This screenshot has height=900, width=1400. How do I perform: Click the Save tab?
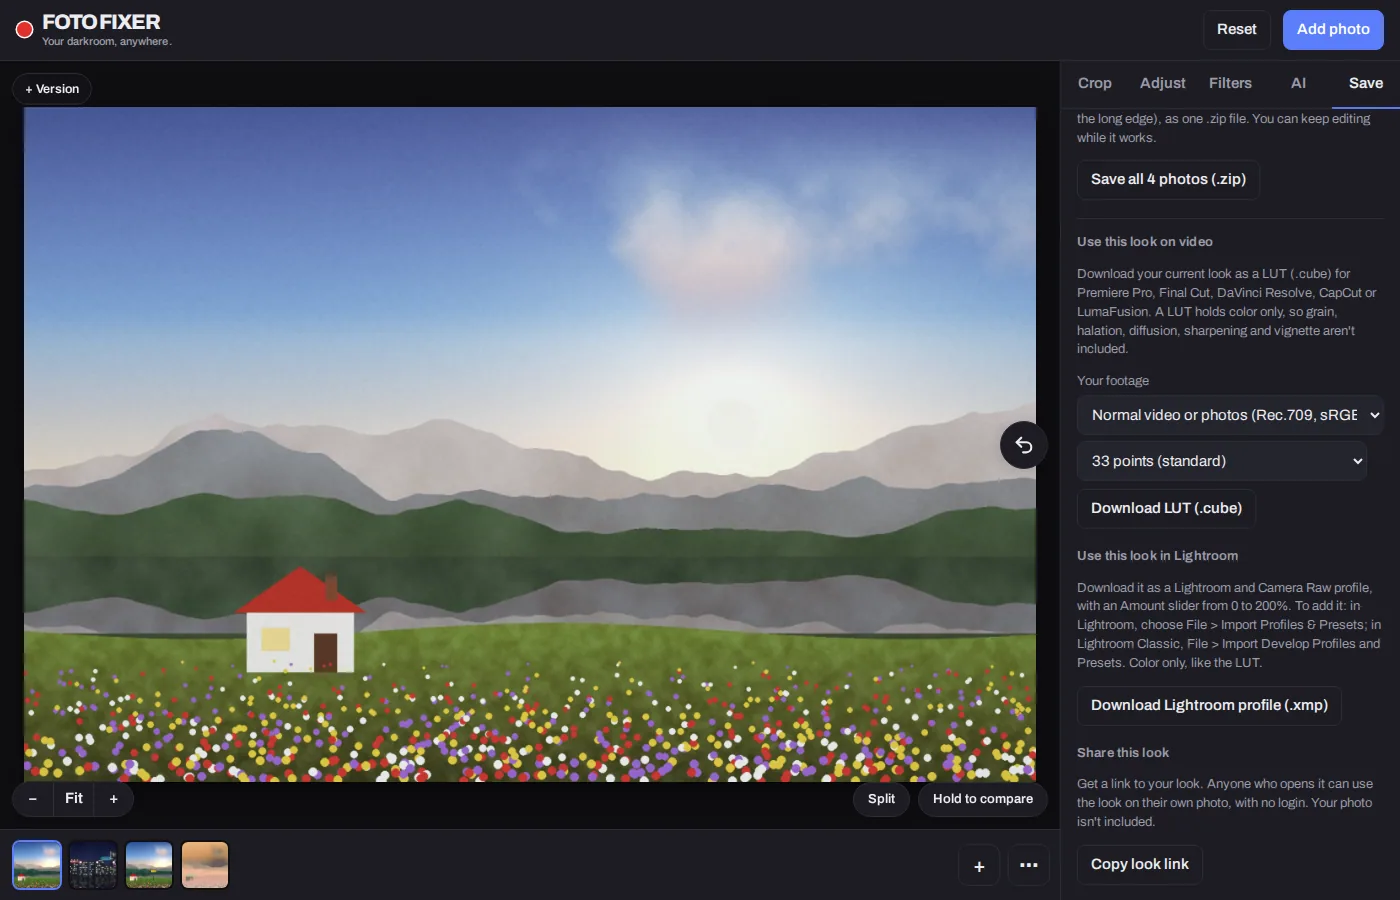(x=1366, y=84)
